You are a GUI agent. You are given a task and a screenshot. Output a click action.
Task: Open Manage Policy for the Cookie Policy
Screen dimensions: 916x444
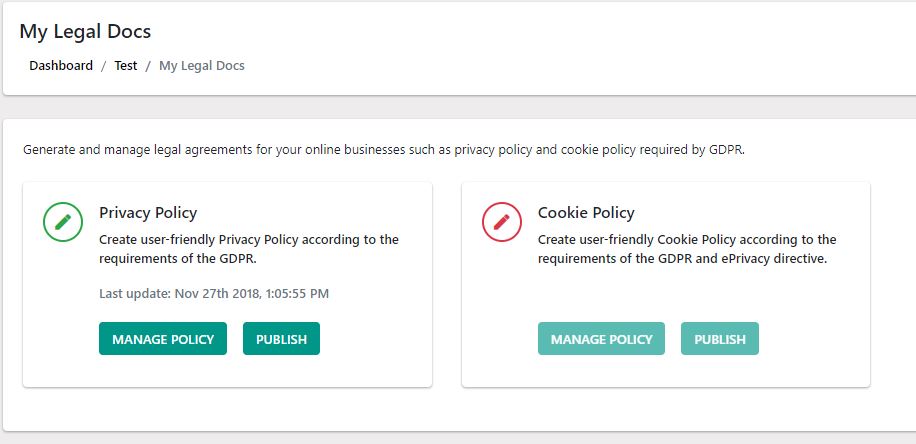pyautogui.click(x=601, y=339)
